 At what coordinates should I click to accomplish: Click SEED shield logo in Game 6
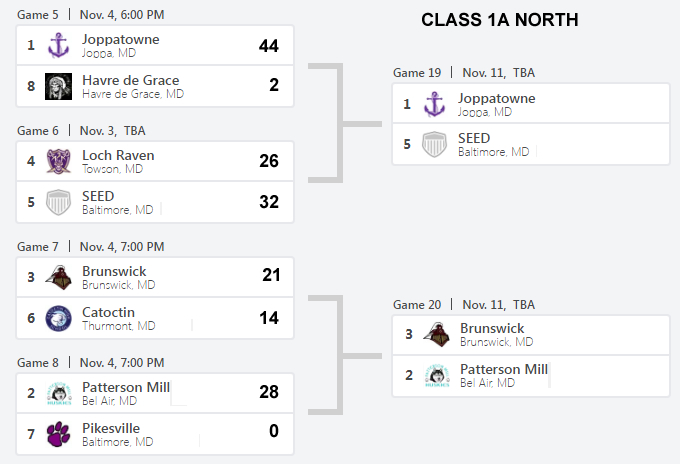[58, 202]
